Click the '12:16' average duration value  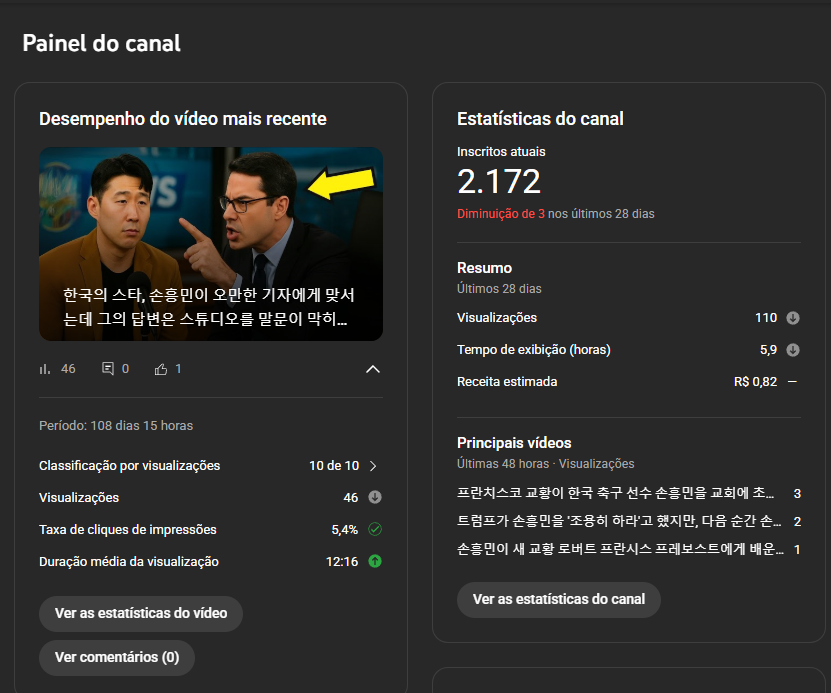click(342, 562)
